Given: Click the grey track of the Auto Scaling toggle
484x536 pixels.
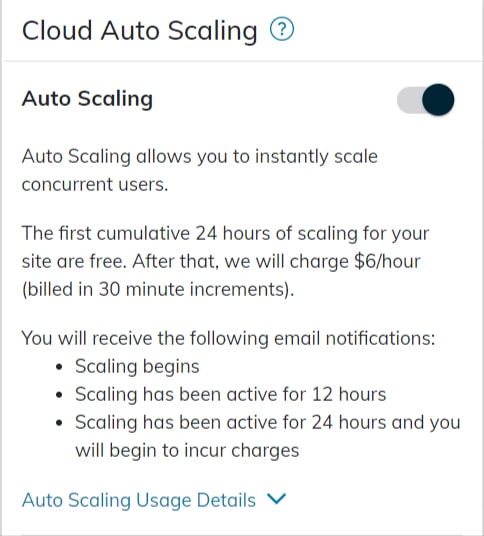Looking at the screenshot, I should click(x=409, y=100).
